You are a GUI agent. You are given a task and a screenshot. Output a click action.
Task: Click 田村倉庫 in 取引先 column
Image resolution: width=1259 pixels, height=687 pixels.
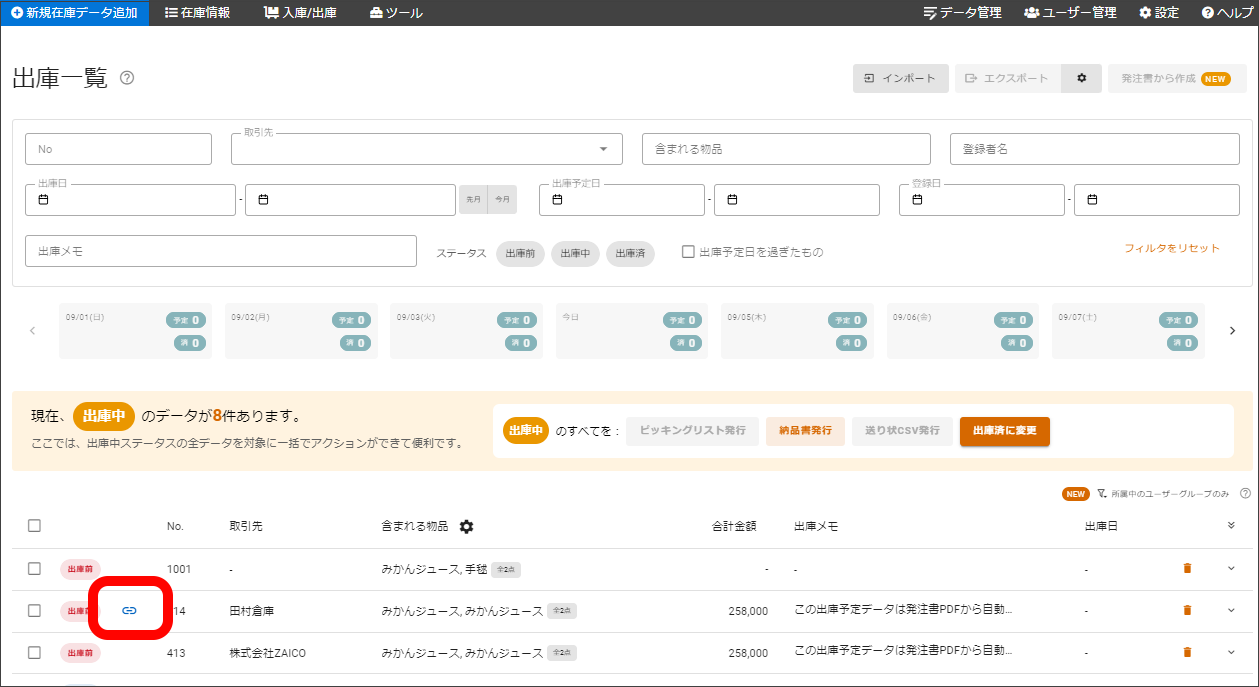click(x=252, y=611)
